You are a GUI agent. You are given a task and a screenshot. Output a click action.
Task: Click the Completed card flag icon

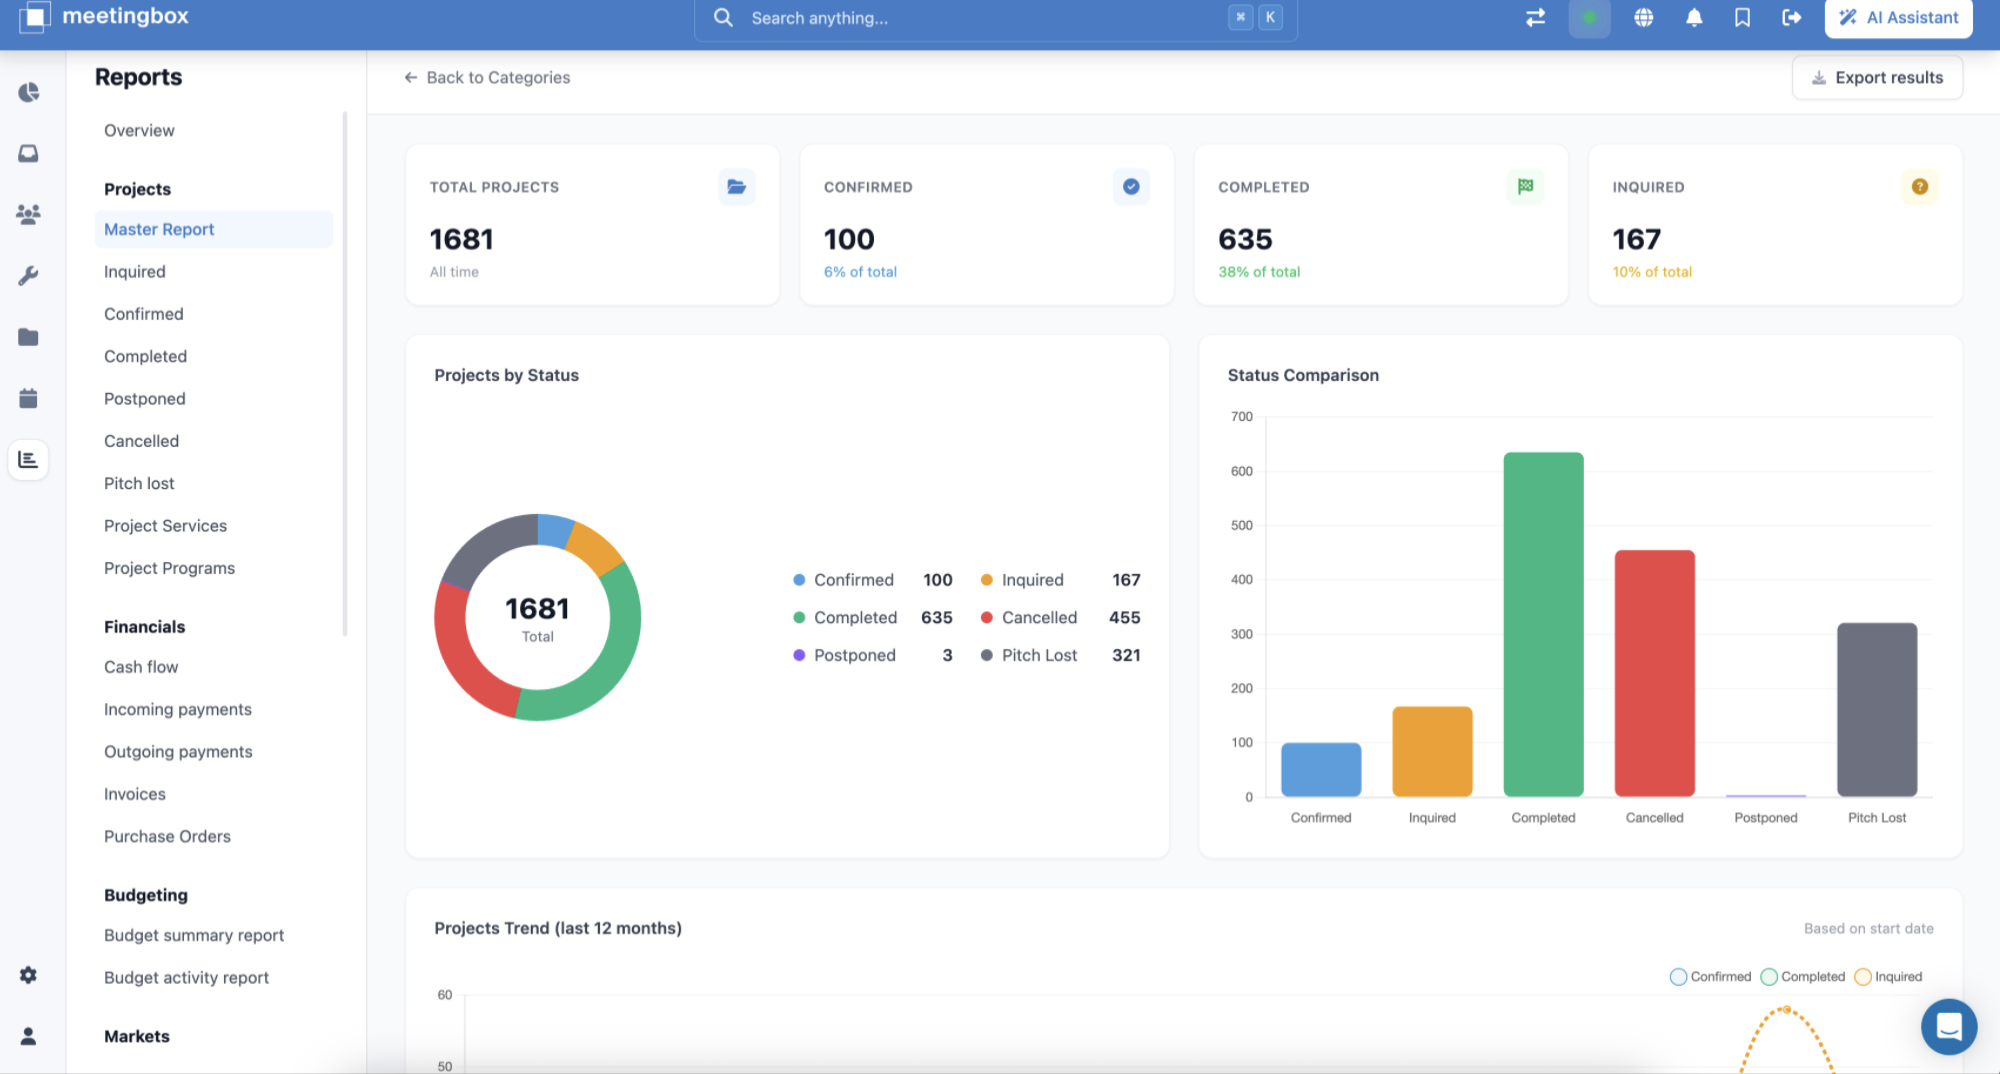[1525, 186]
